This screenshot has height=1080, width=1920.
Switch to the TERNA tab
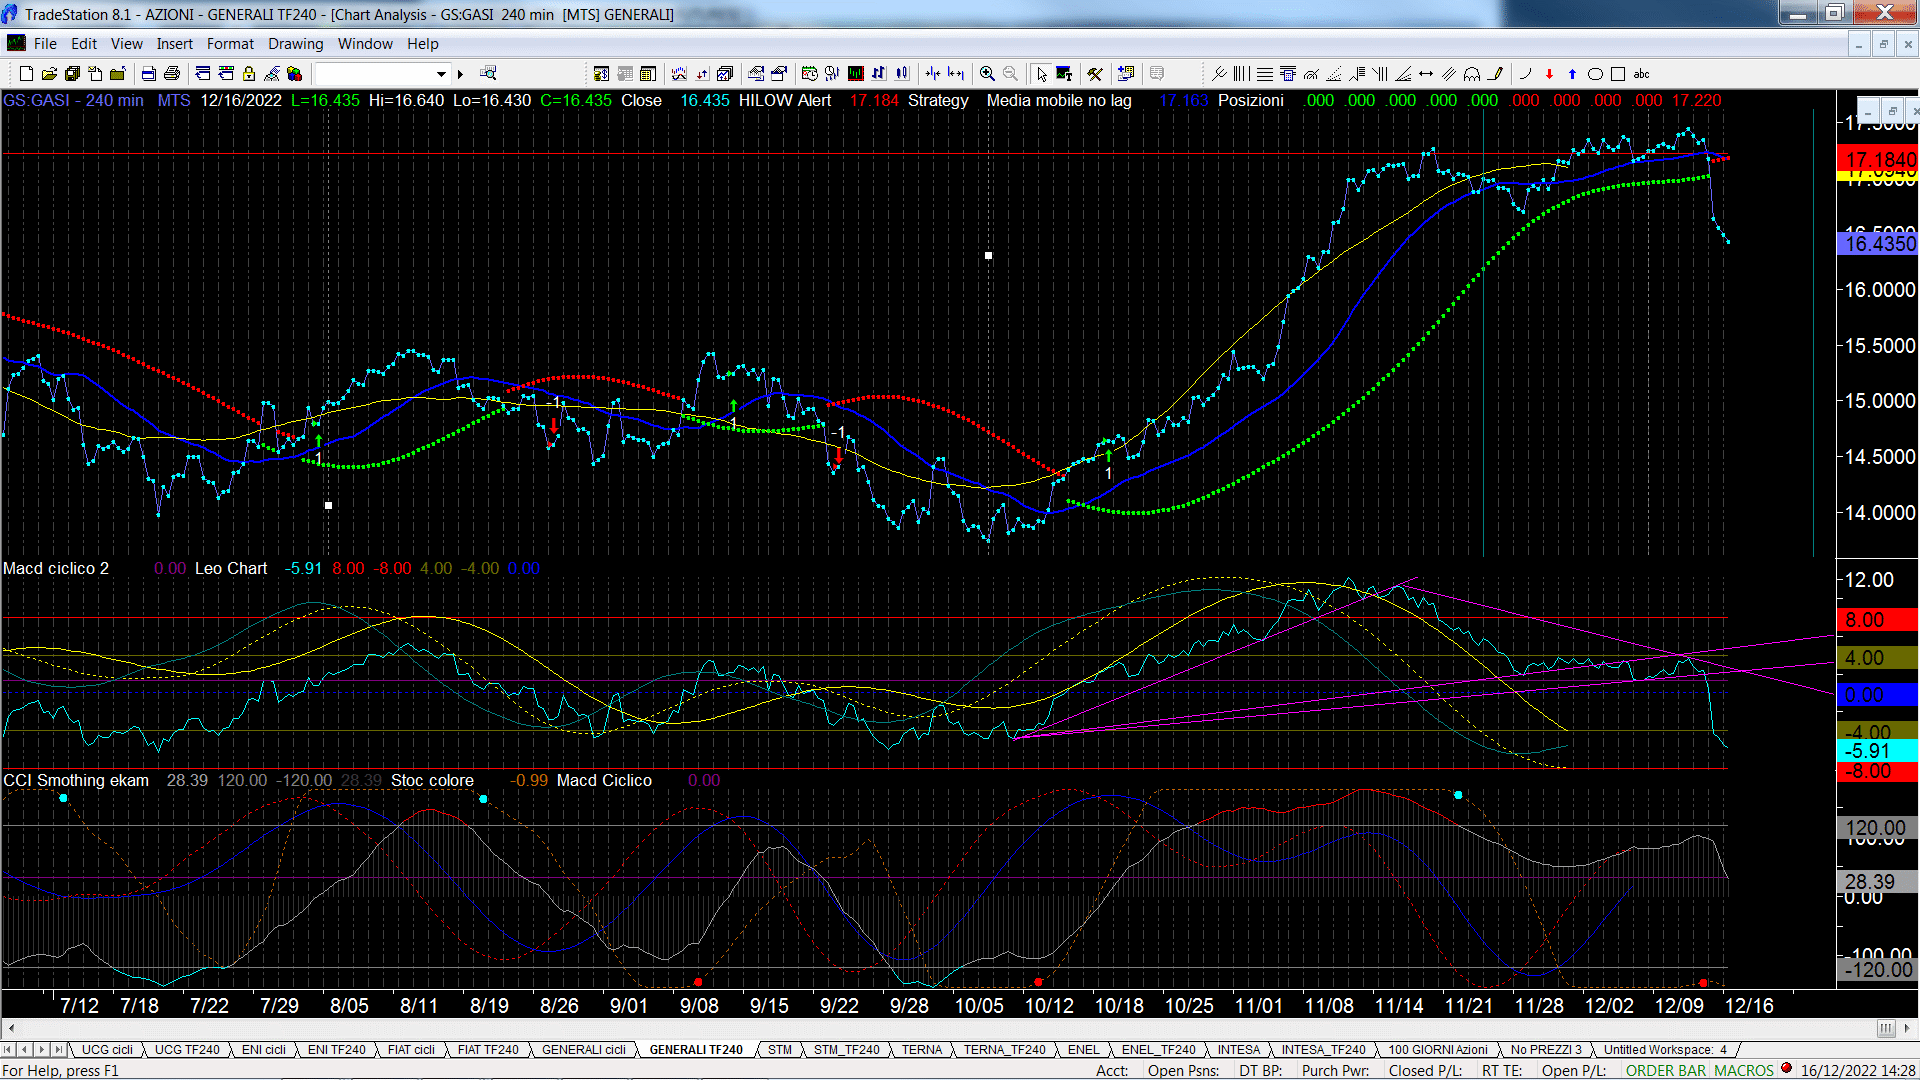[x=921, y=1050]
